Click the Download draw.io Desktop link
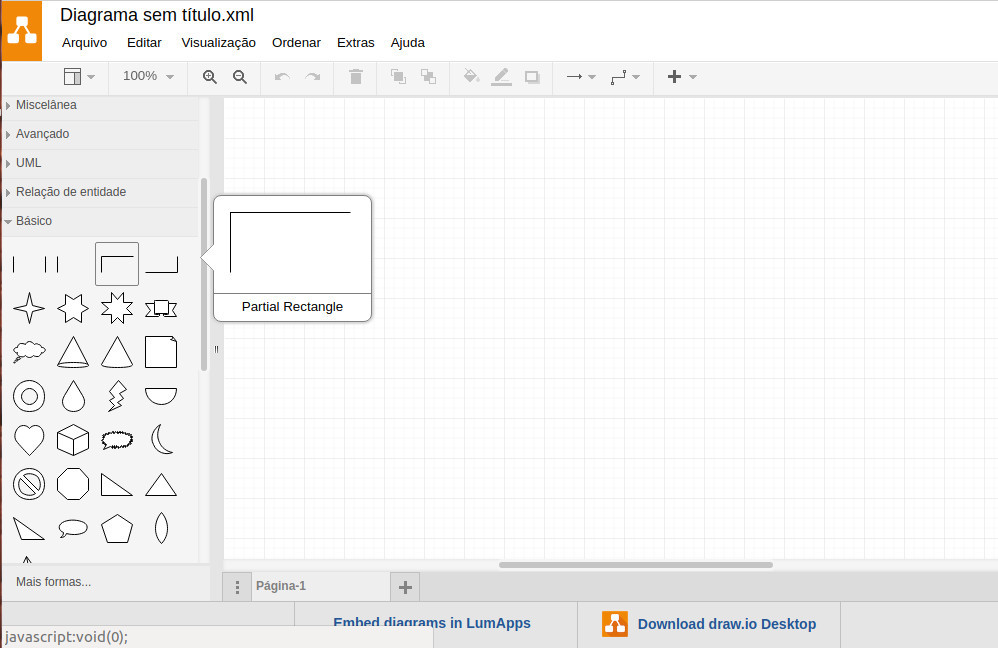998x648 pixels. 726,624
